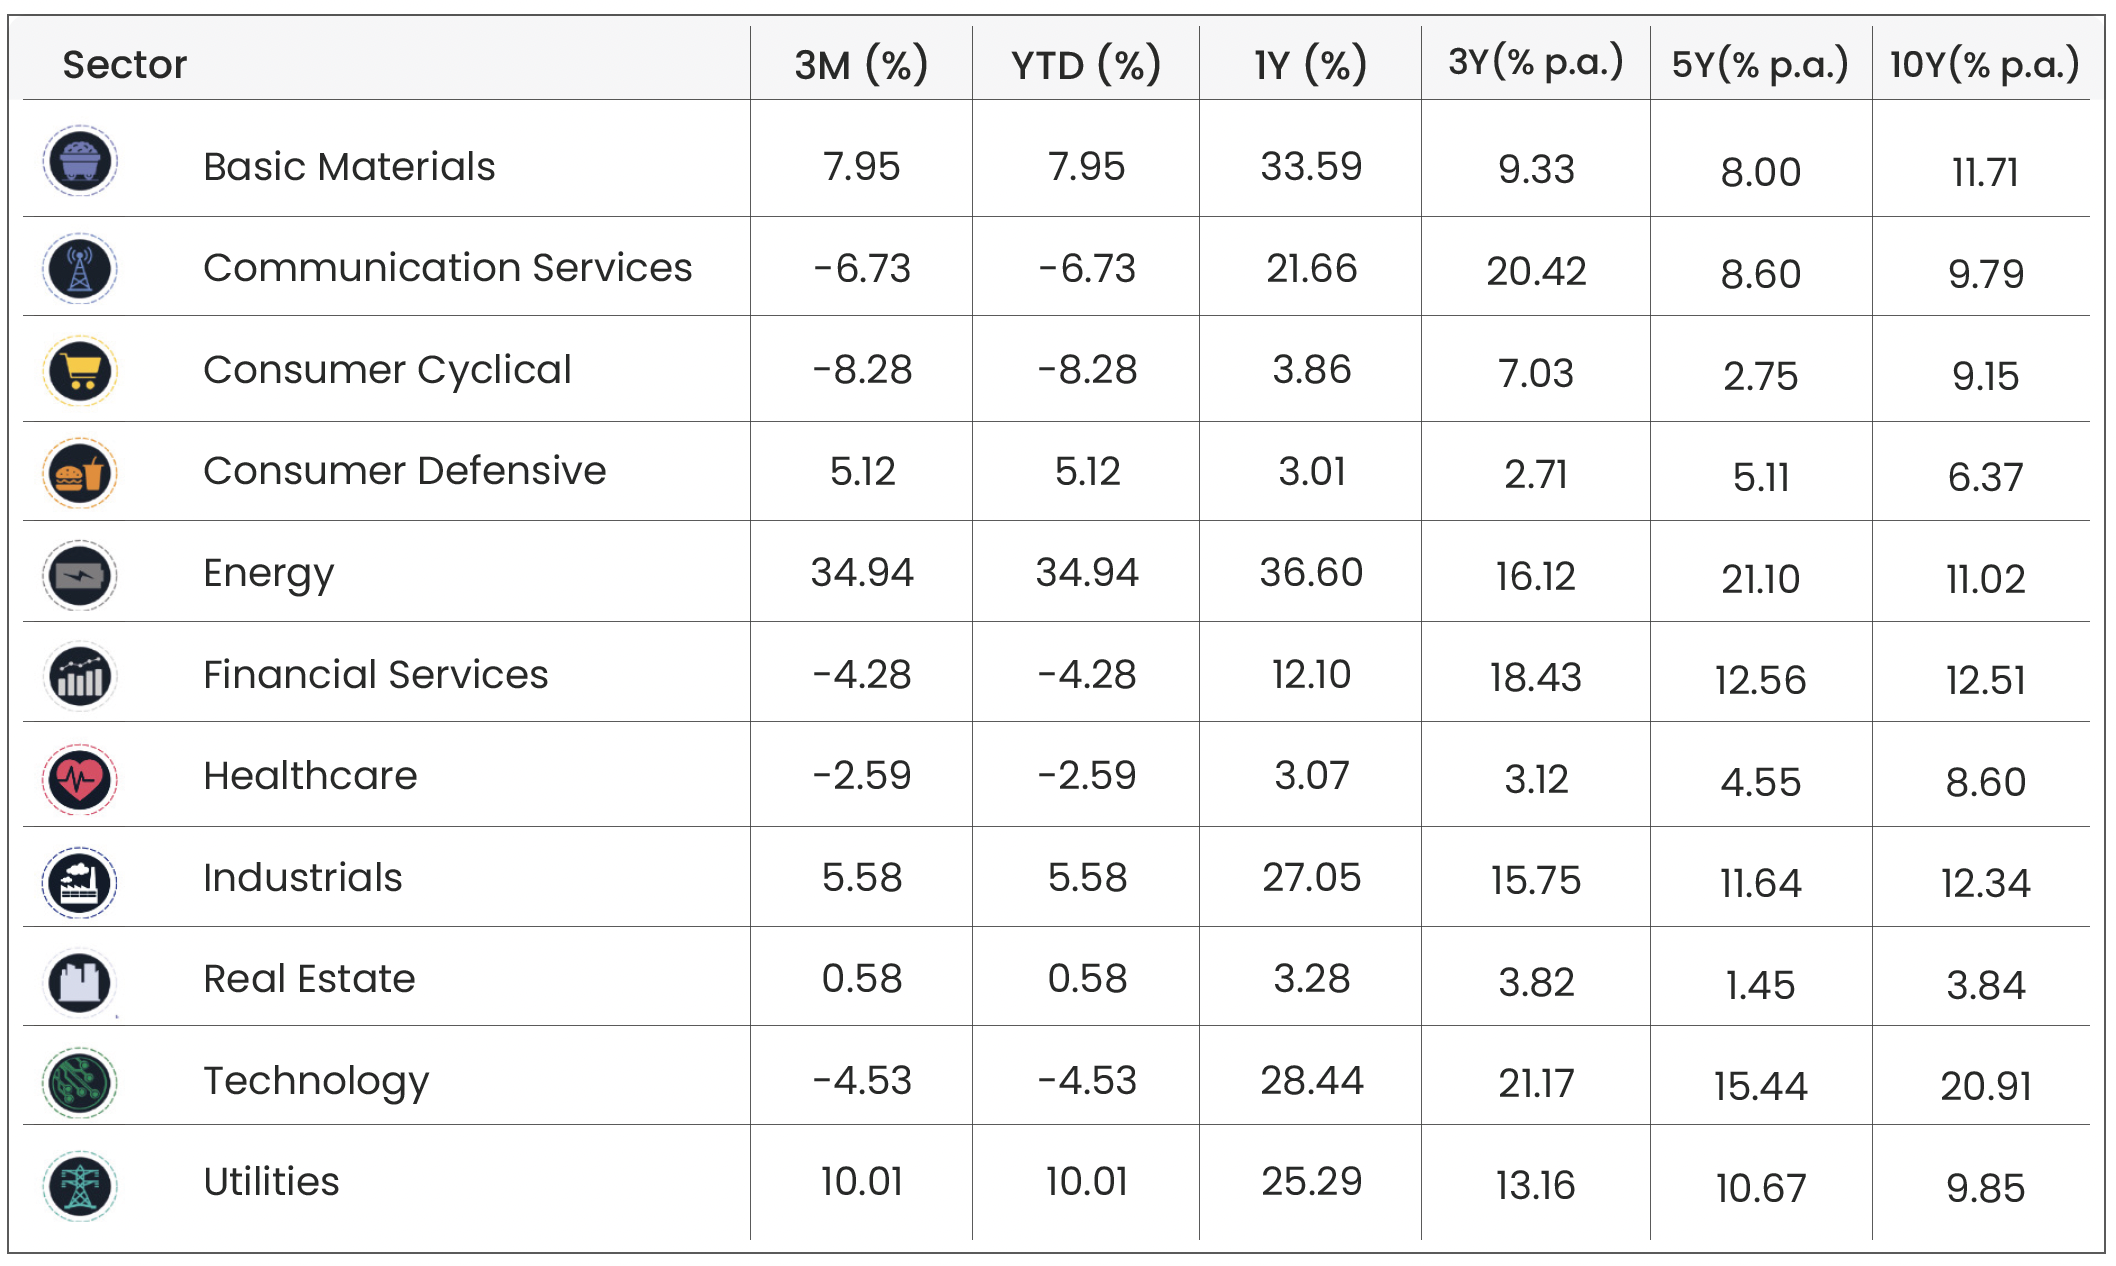Click the Consumer Cyclical shopping cart icon

80,371
